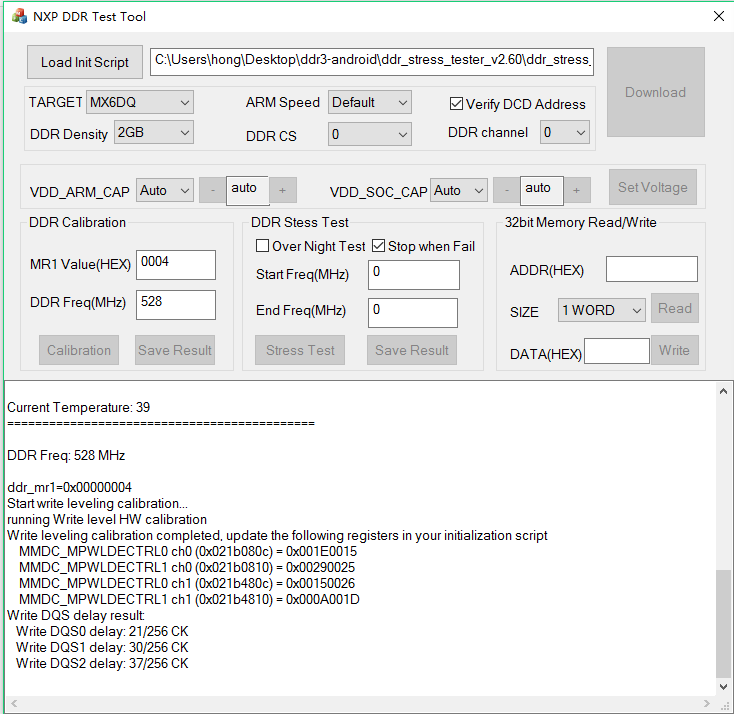Image resolution: width=734 pixels, height=714 pixels.
Task: Increase VDD_ARM_CAP voltage with plus button
Action: click(x=282, y=190)
